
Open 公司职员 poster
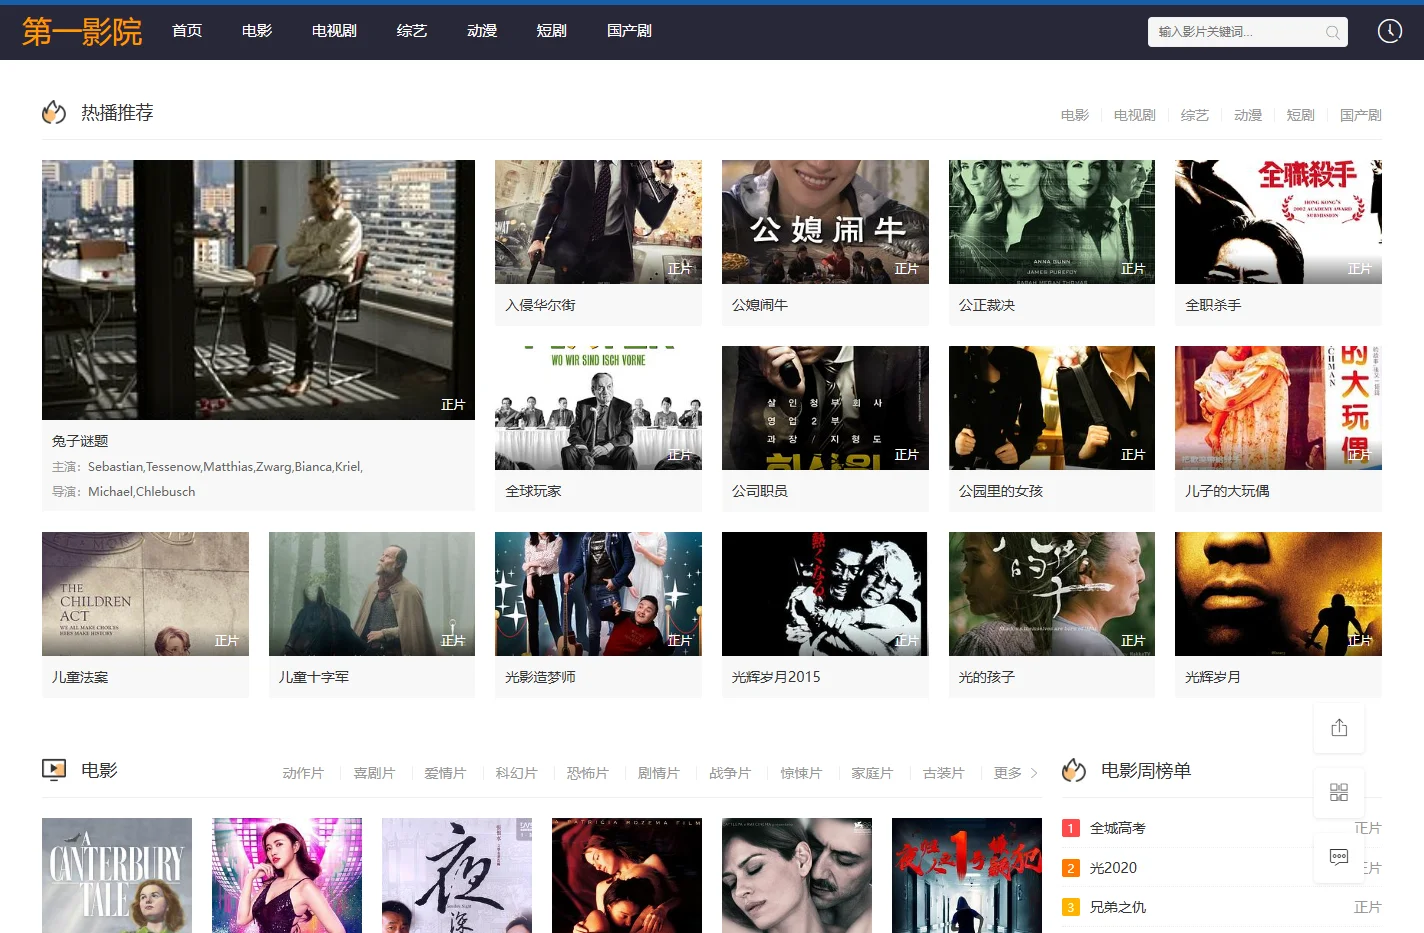pyautogui.click(x=825, y=408)
